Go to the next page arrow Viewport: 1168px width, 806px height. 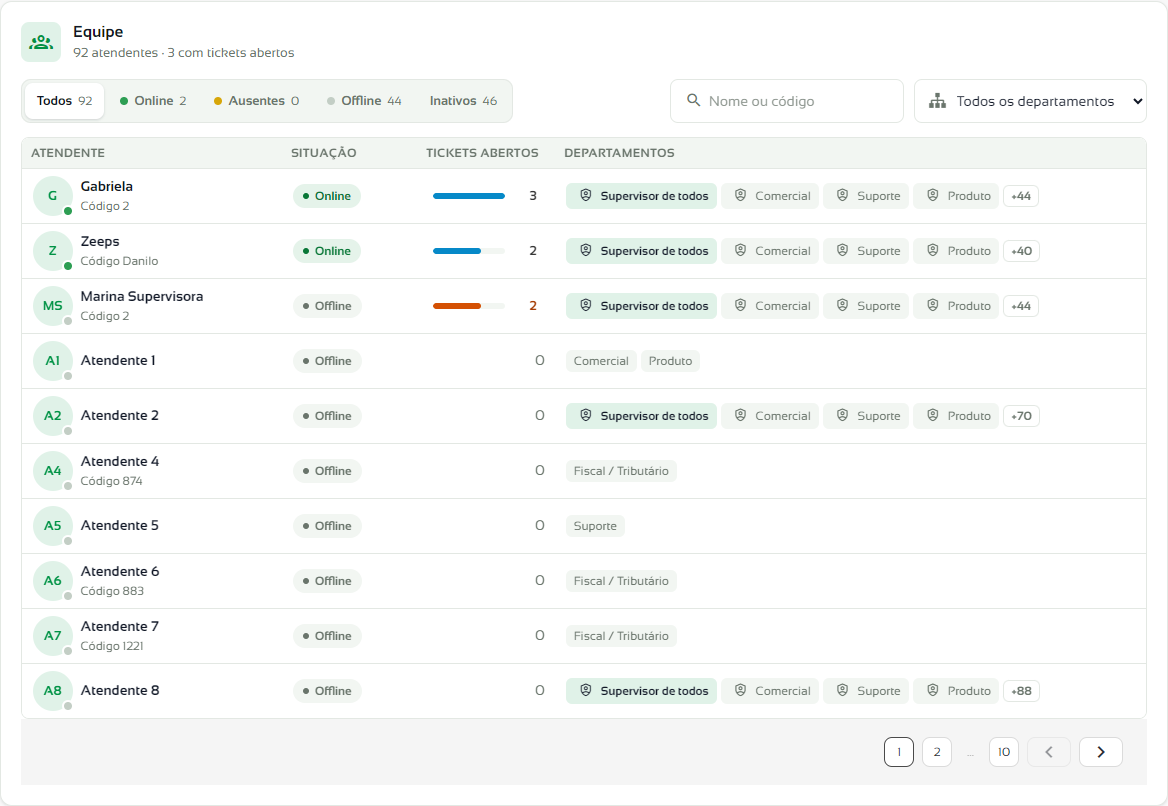[x=1100, y=752]
